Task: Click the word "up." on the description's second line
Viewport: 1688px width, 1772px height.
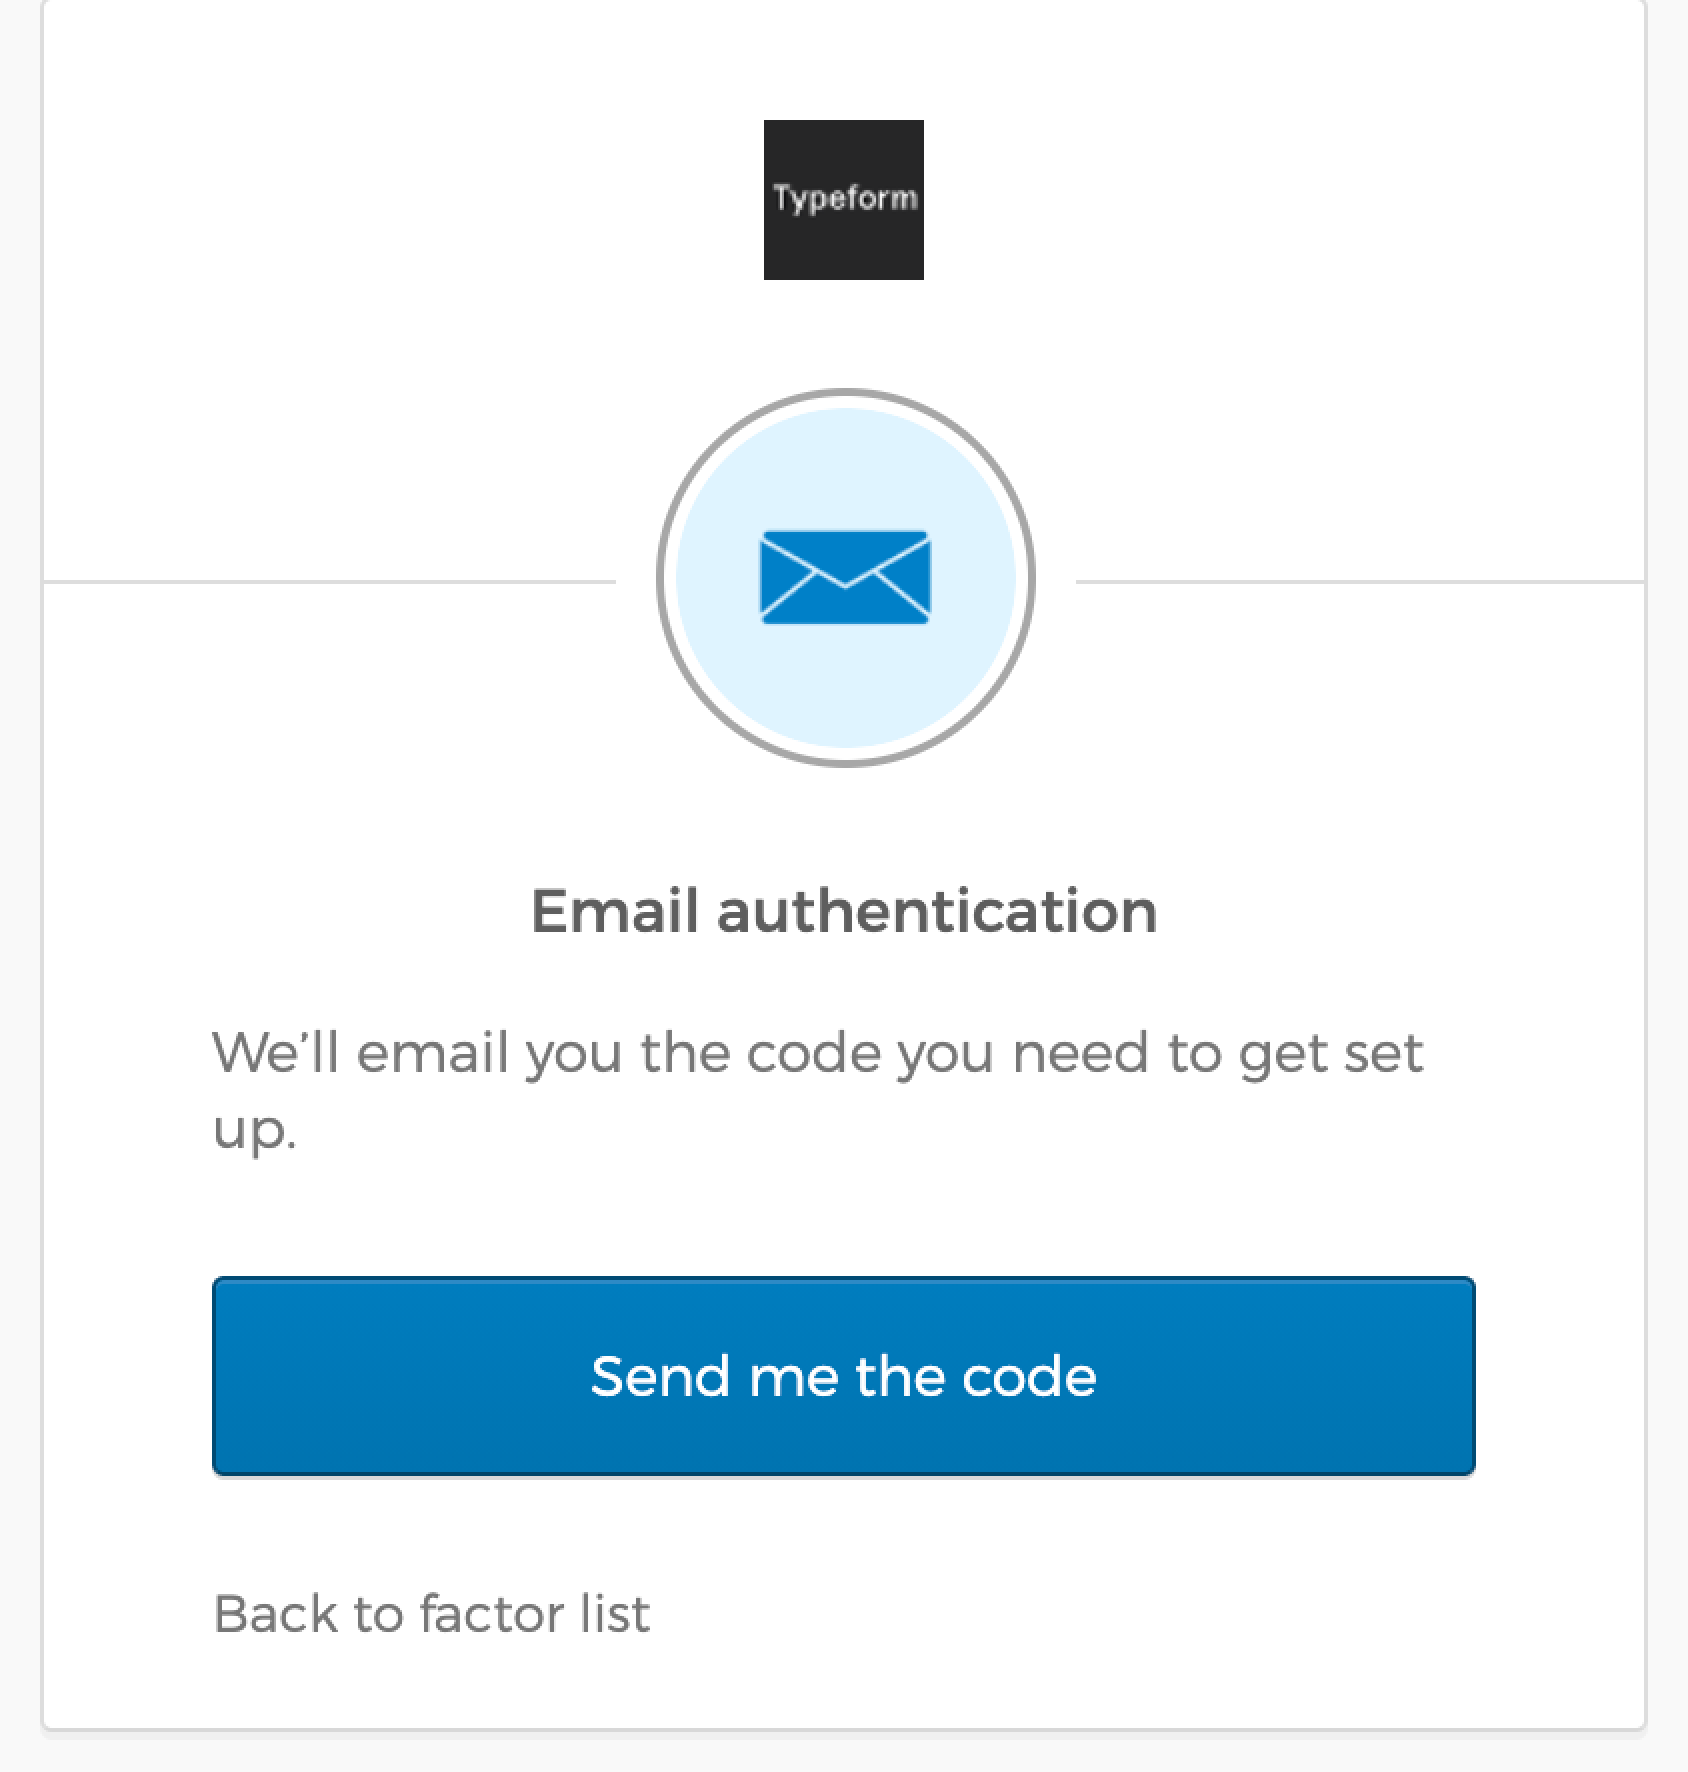Action: coord(255,1133)
